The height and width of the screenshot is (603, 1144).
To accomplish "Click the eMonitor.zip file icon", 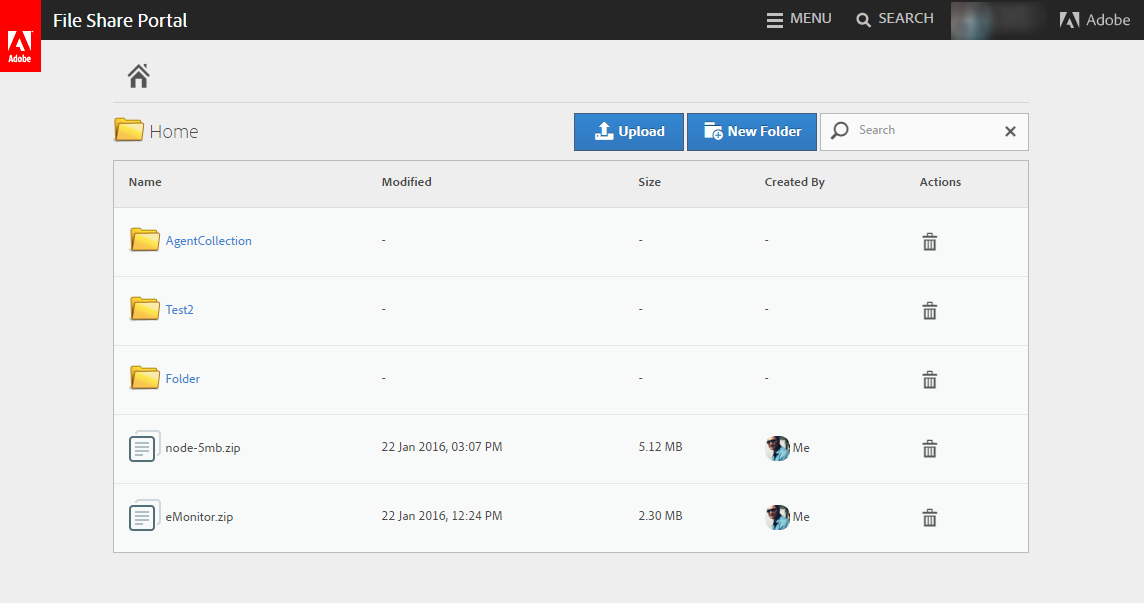I will 144,516.
